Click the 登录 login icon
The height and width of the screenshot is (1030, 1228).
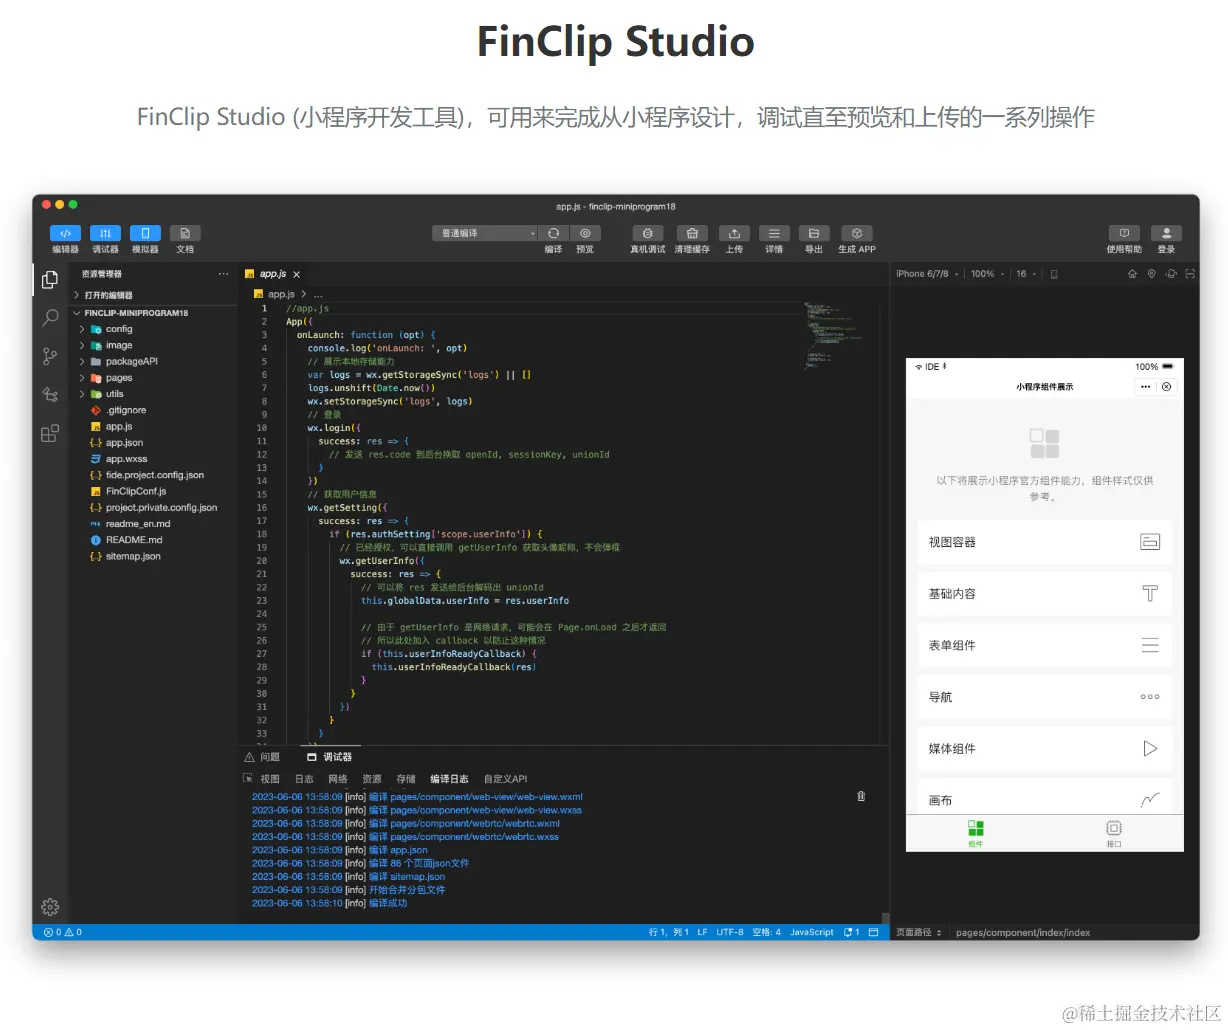click(1166, 233)
